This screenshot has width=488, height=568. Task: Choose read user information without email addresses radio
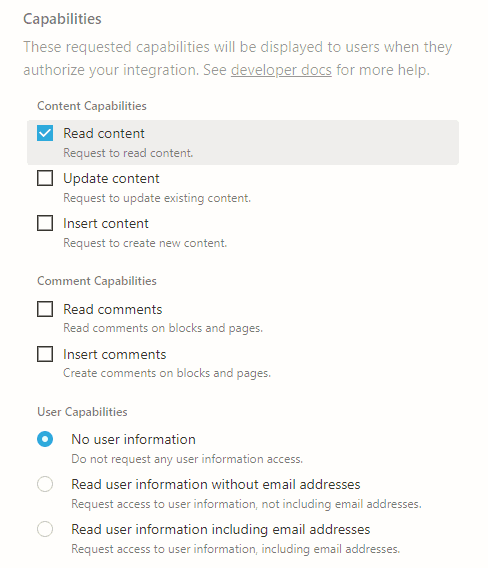[x=45, y=484]
